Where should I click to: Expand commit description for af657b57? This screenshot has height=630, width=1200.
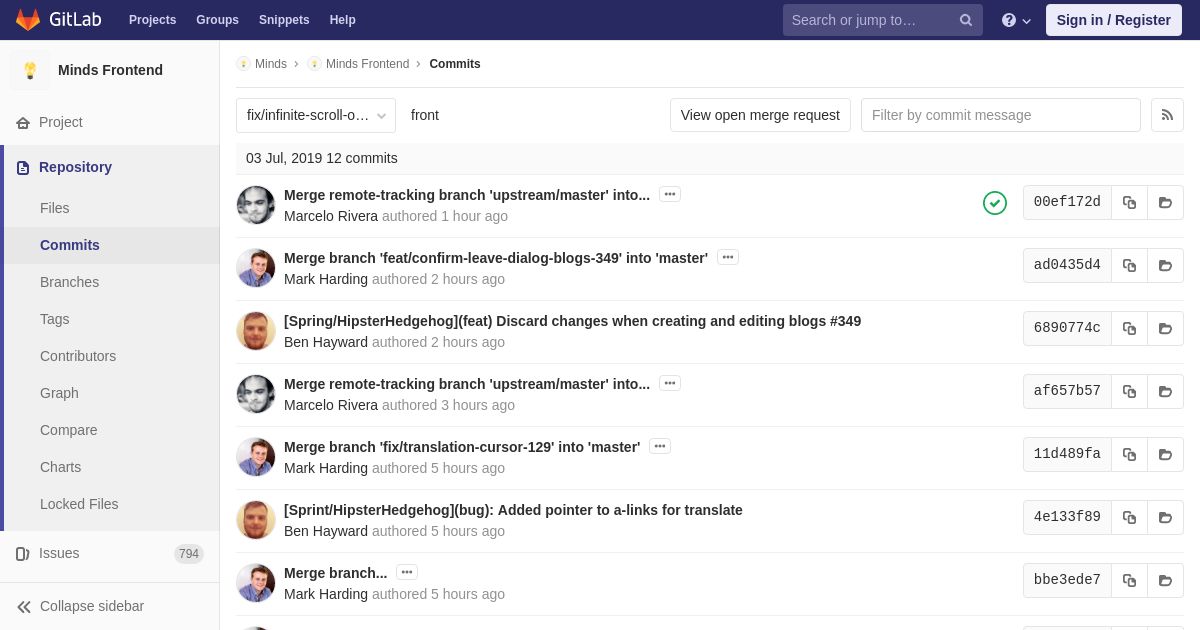tap(670, 383)
